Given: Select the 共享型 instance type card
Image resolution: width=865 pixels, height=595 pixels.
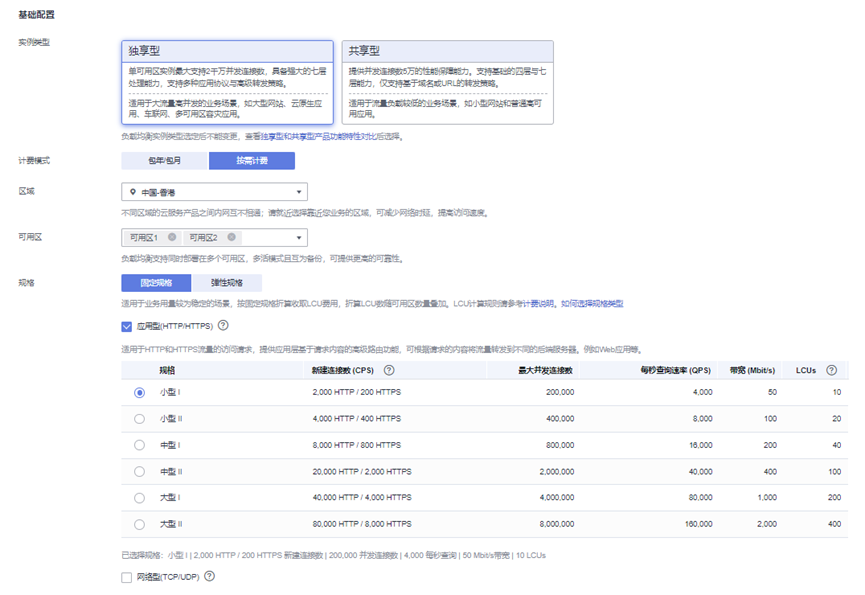Looking at the screenshot, I should pyautogui.click(x=447, y=82).
